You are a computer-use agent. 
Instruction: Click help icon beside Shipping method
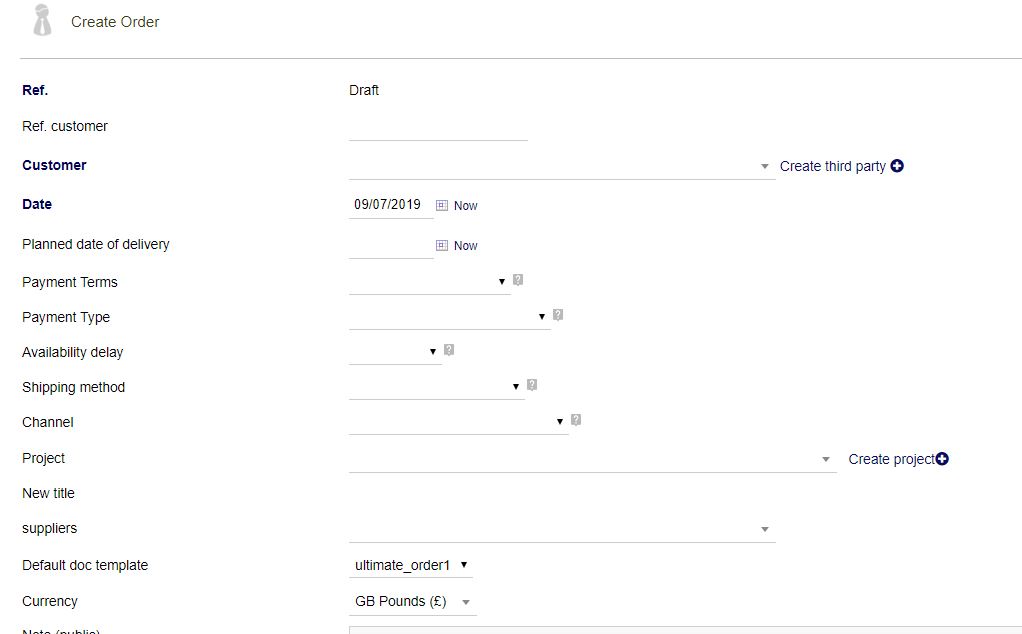click(532, 385)
